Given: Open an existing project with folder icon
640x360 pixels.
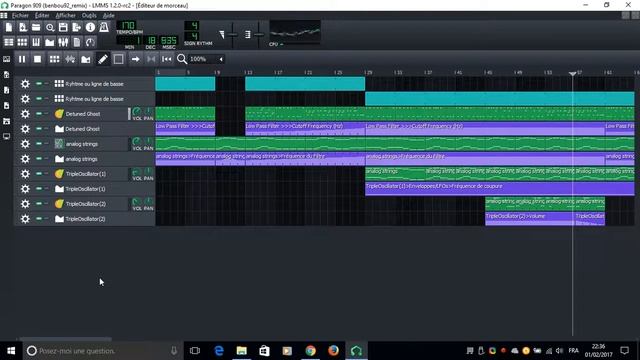Looking at the screenshot, I should (x=36, y=27).
